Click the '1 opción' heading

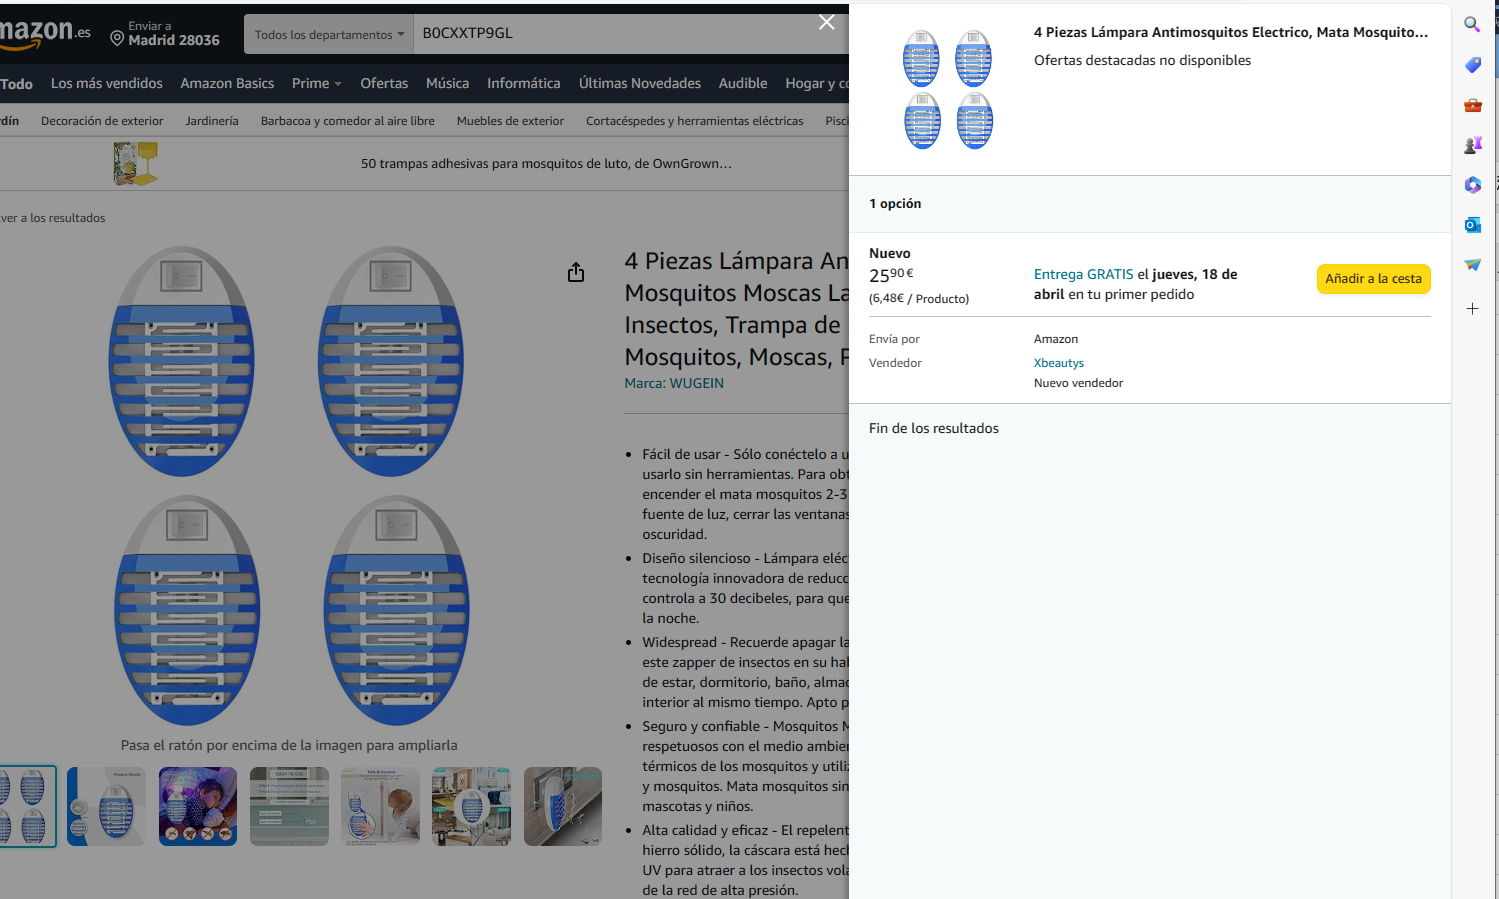click(895, 203)
